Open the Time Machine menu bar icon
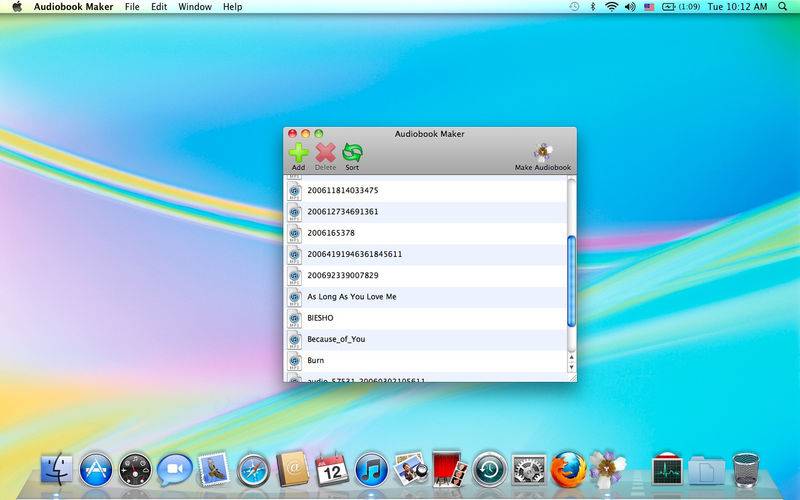 (x=574, y=7)
